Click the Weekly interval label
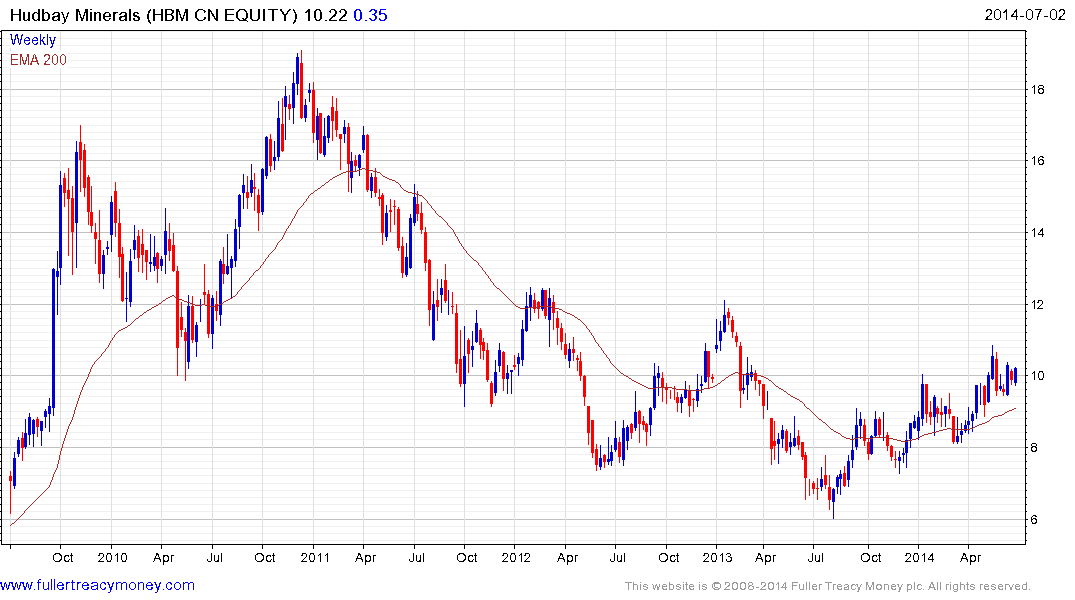 (x=32, y=40)
